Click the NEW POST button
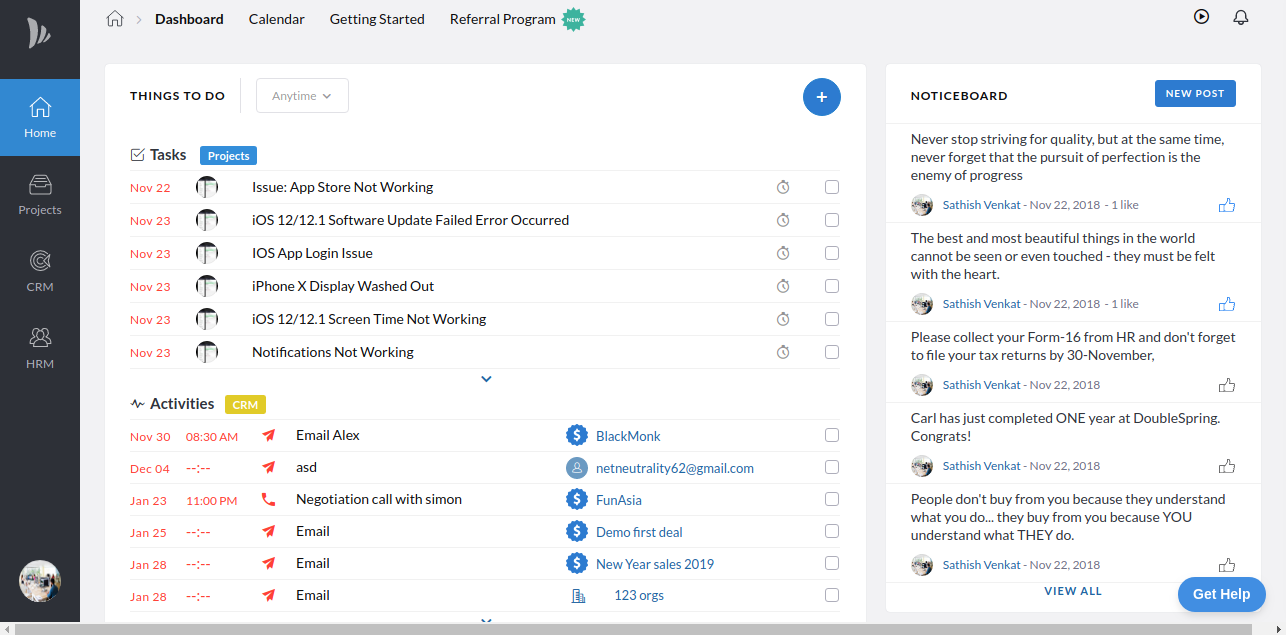This screenshot has height=635, width=1286. point(1195,93)
